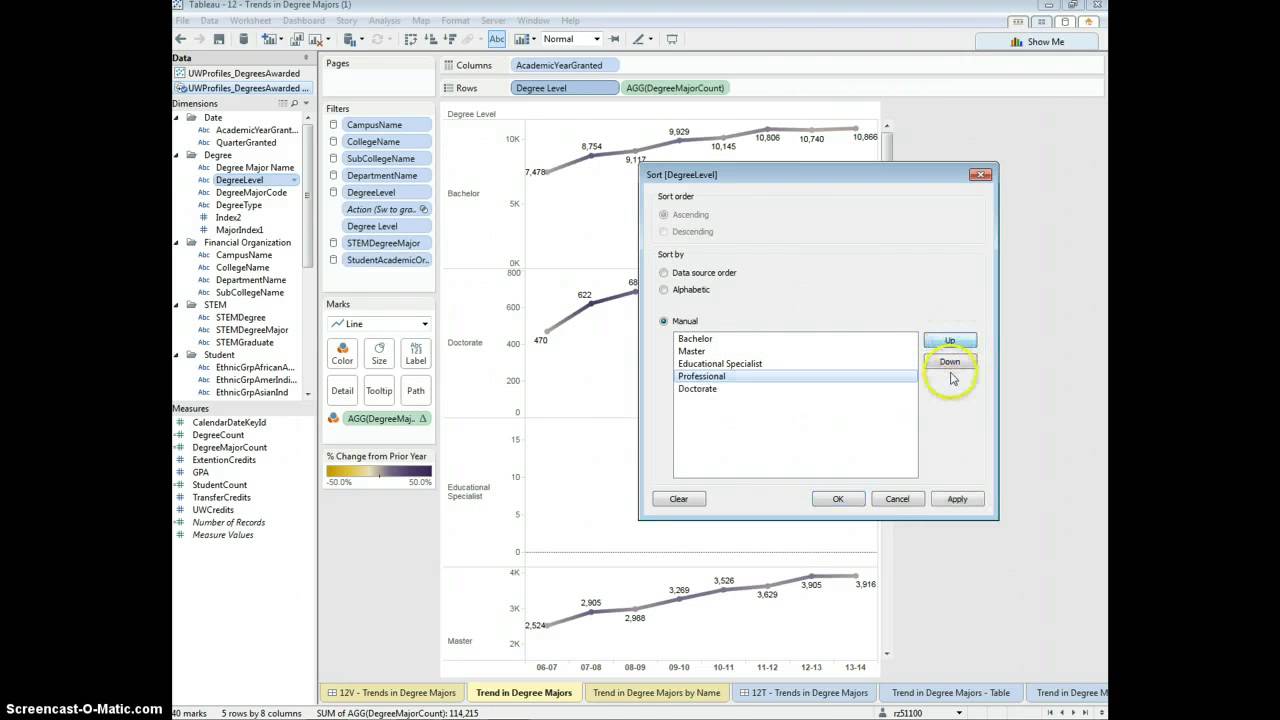Open DegreeLevel field dropdown arrow
The image size is (1280, 720).
pos(294,180)
